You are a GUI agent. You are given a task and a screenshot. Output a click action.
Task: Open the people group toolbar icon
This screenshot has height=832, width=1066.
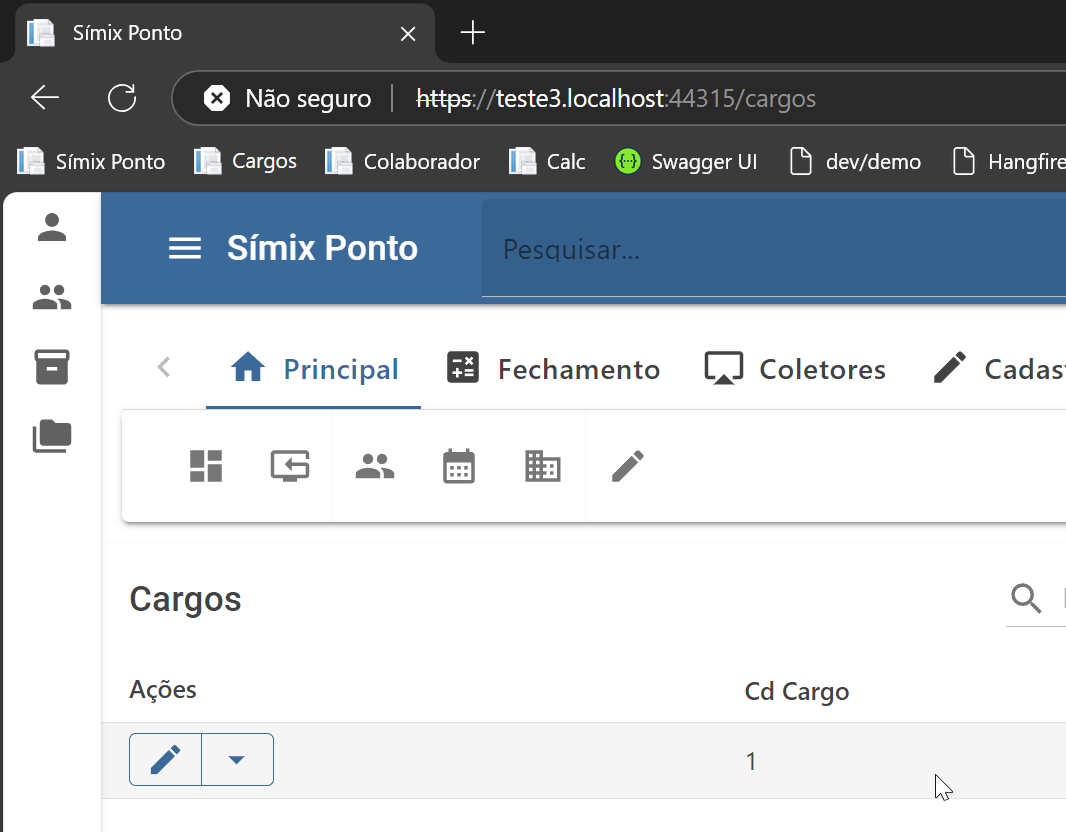[375, 466]
